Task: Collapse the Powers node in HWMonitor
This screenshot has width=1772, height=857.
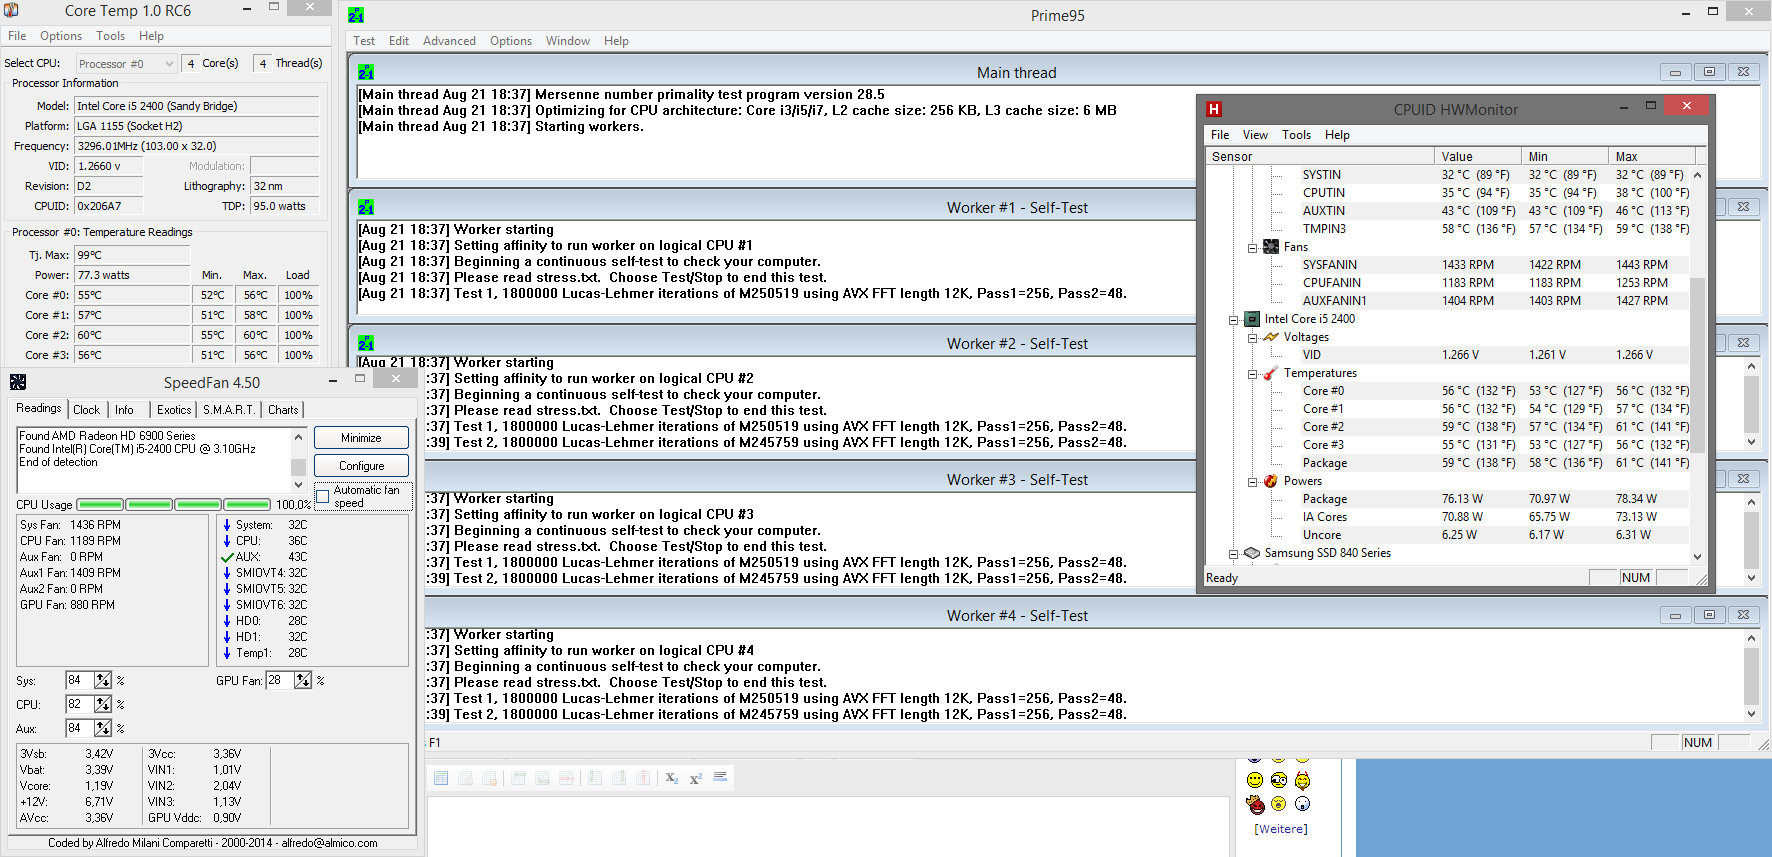Action: (1252, 481)
